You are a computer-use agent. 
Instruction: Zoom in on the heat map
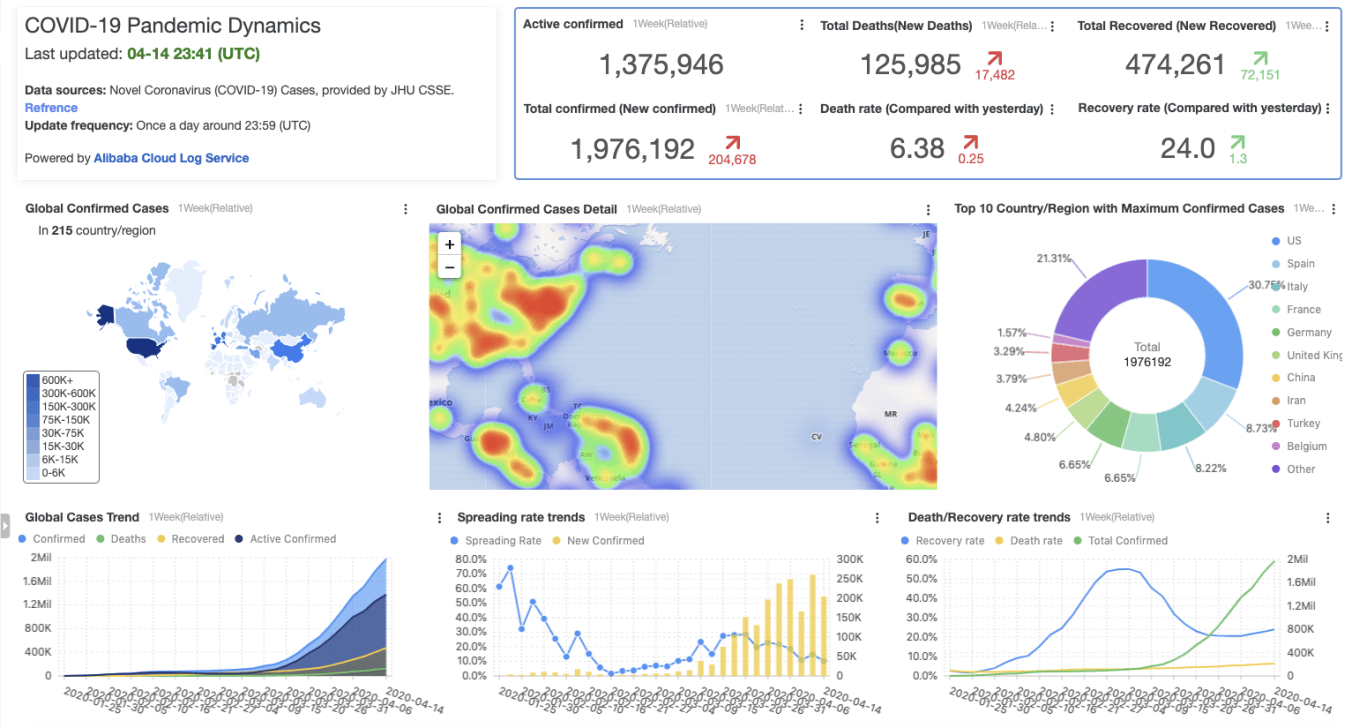450,244
